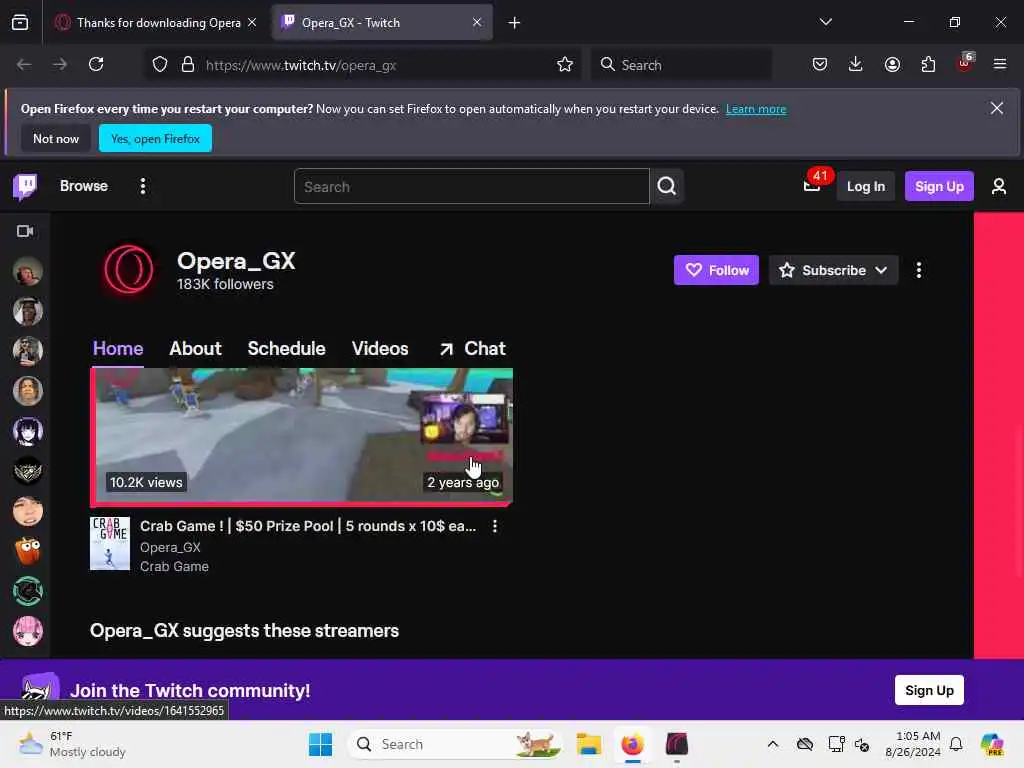
Task: Play the Crab Game video thumbnail
Action: click(302, 436)
